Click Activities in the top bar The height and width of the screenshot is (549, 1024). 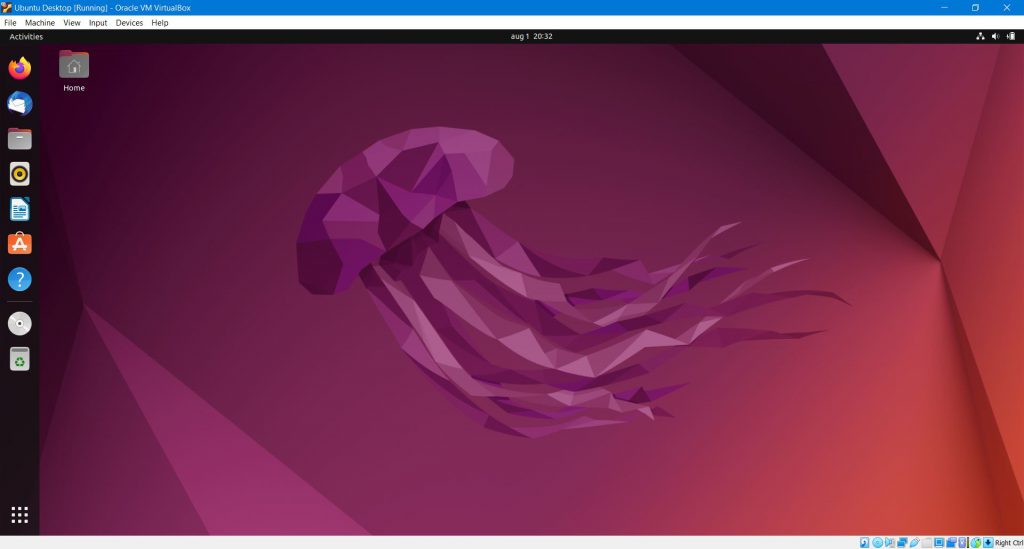coord(26,37)
